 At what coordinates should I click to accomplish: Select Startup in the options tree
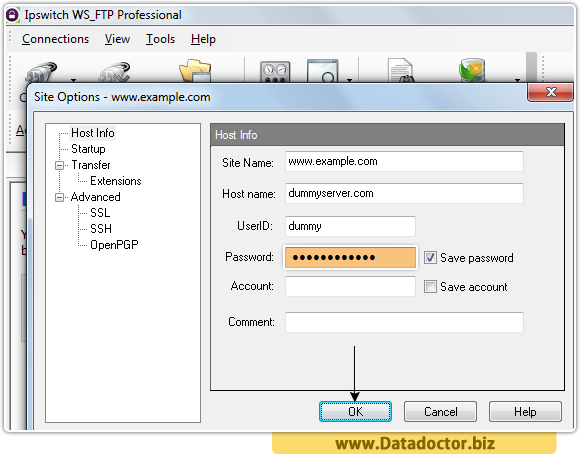click(x=88, y=149)
